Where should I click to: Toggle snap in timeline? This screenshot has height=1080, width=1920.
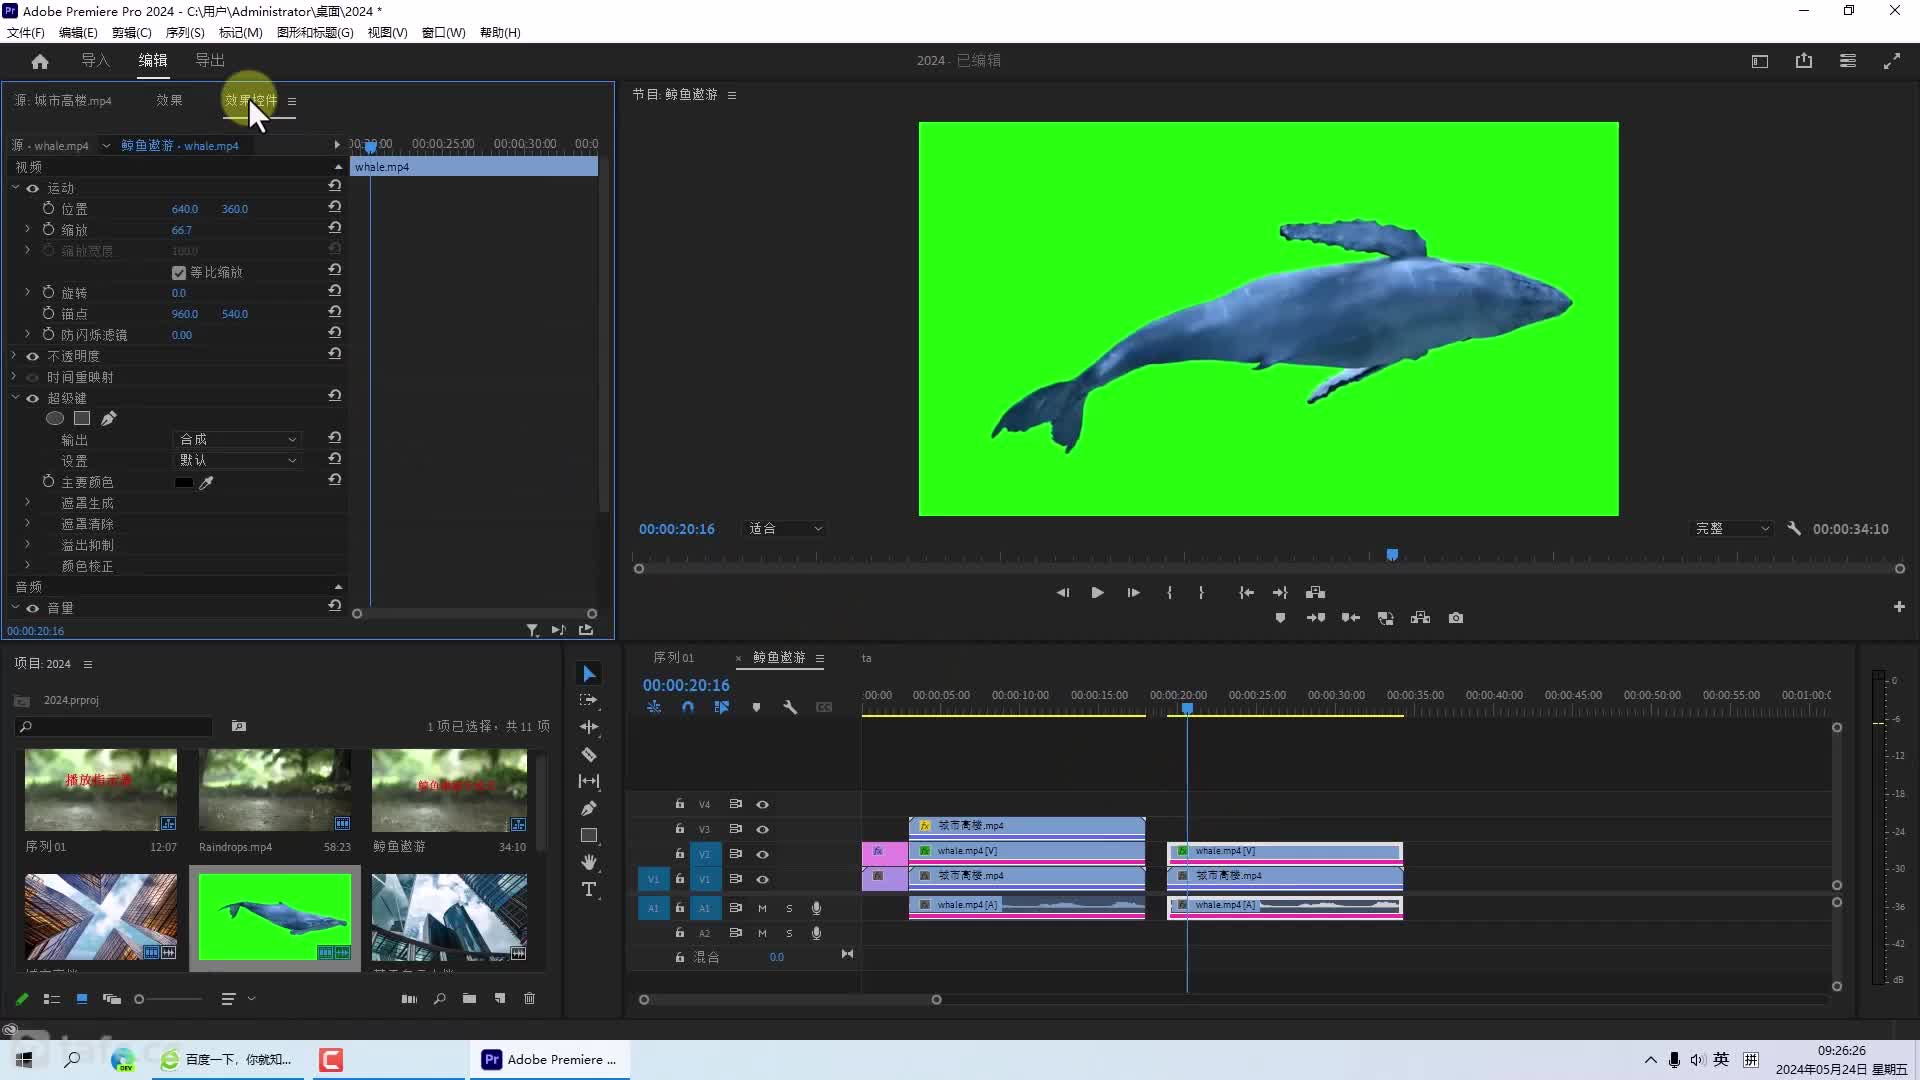point(688,707)
